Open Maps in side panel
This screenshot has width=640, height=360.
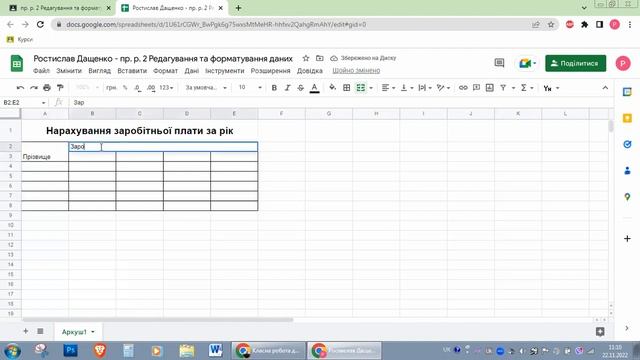point(627,197)
